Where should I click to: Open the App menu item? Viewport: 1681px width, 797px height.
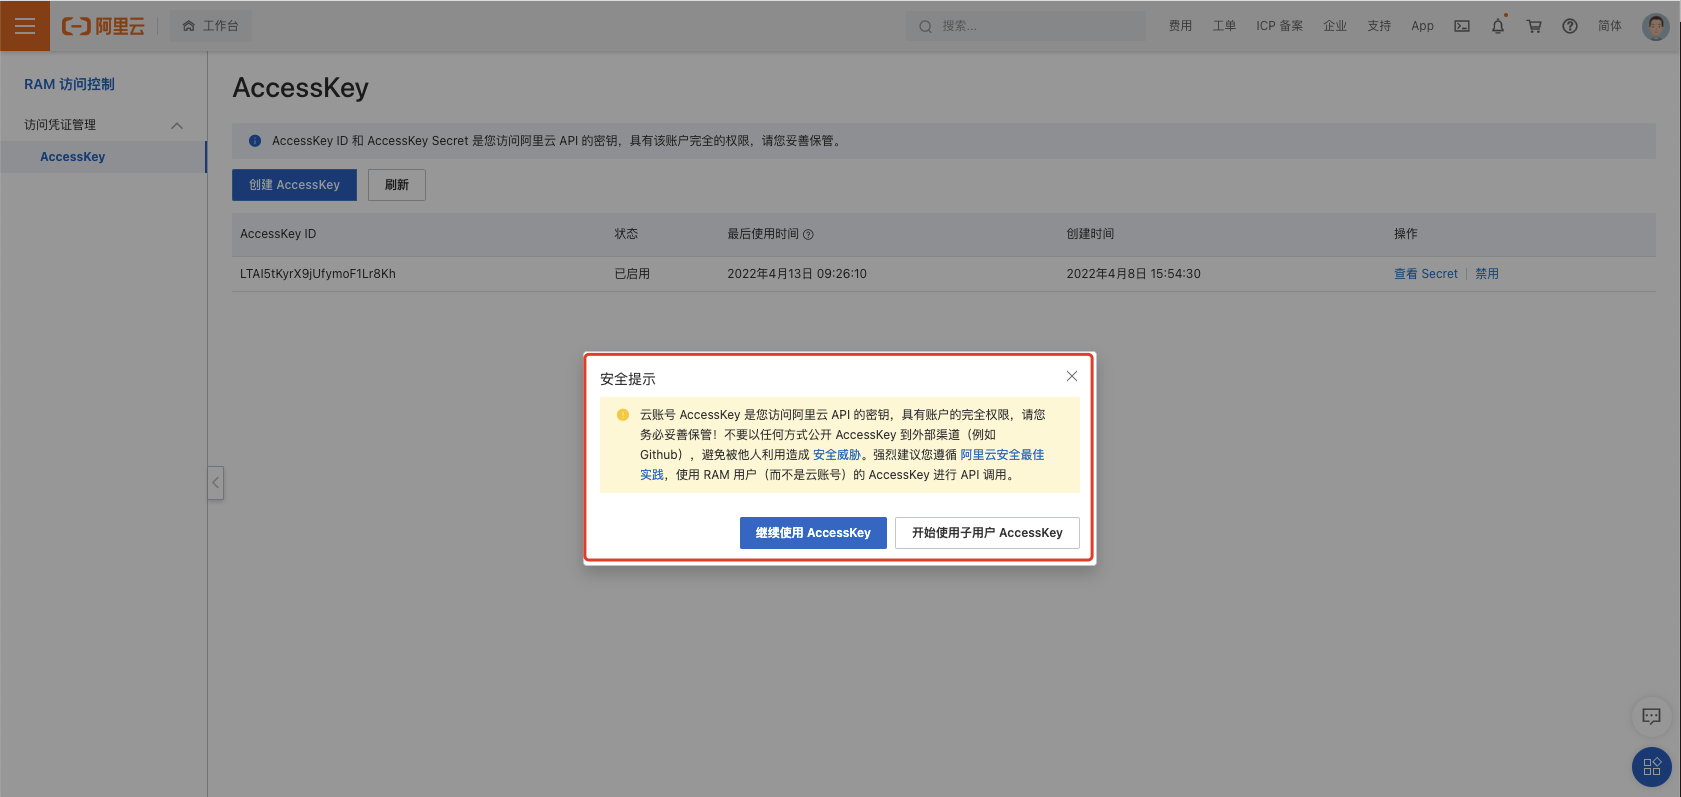point(1422,26)
